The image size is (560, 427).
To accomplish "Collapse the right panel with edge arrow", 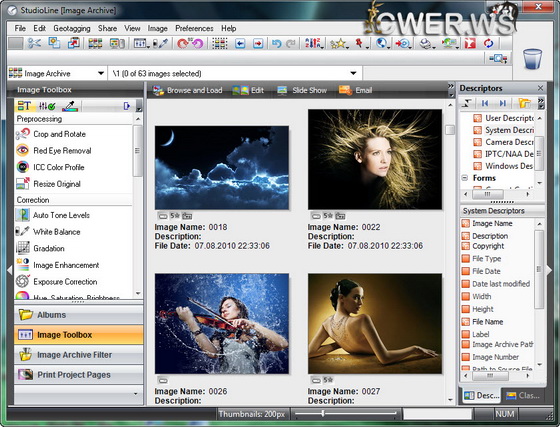I will coord(549,270).
